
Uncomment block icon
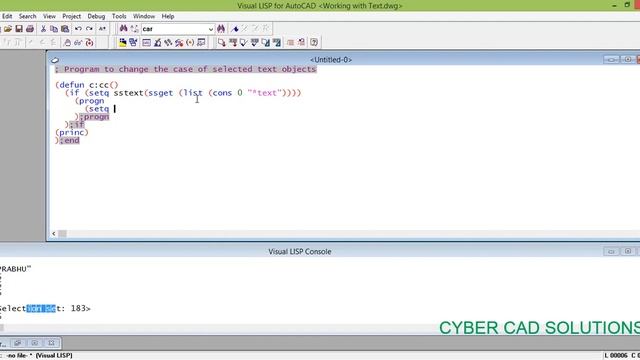301,42
